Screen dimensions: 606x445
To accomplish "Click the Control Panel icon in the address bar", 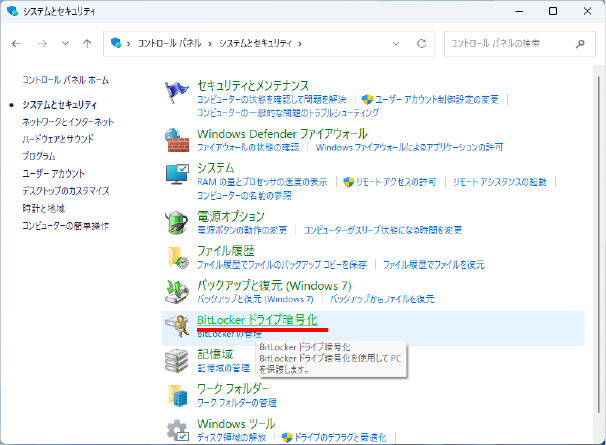I will [x=116, y=43].
